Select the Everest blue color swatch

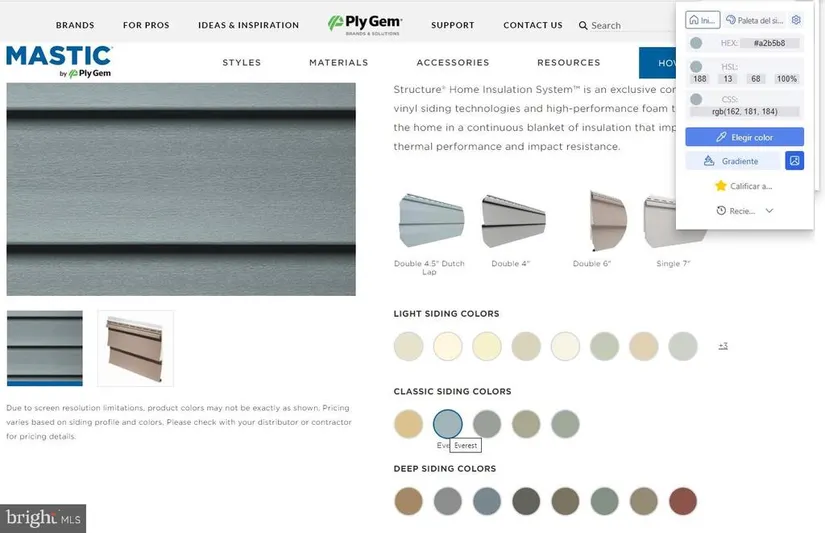[448, 424]
